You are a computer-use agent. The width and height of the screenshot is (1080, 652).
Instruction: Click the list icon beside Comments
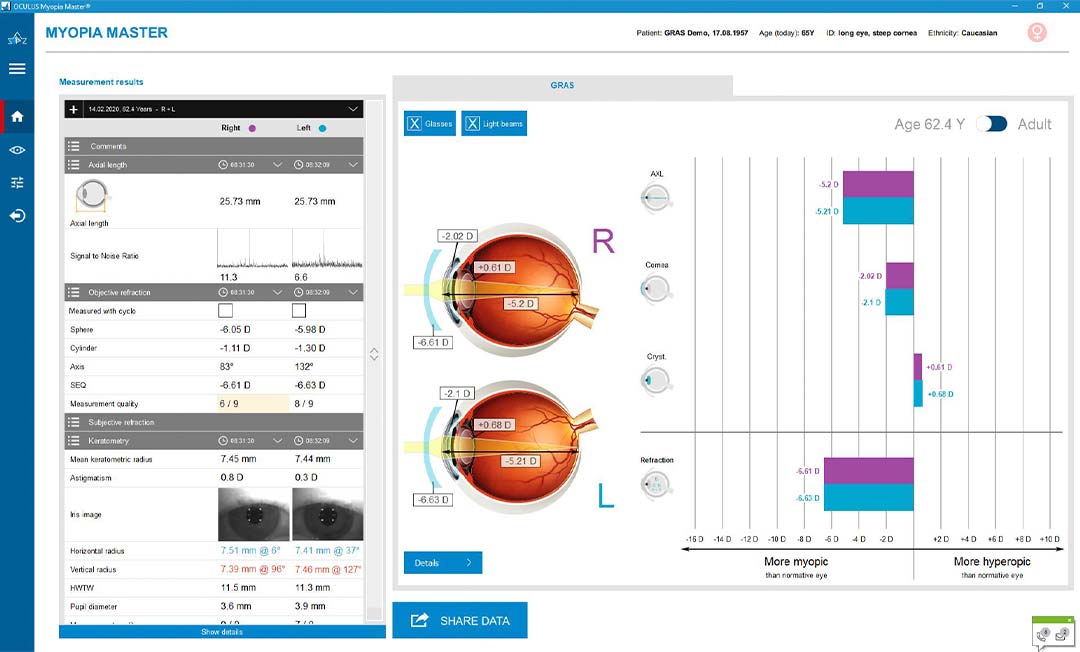pos(74,146)
